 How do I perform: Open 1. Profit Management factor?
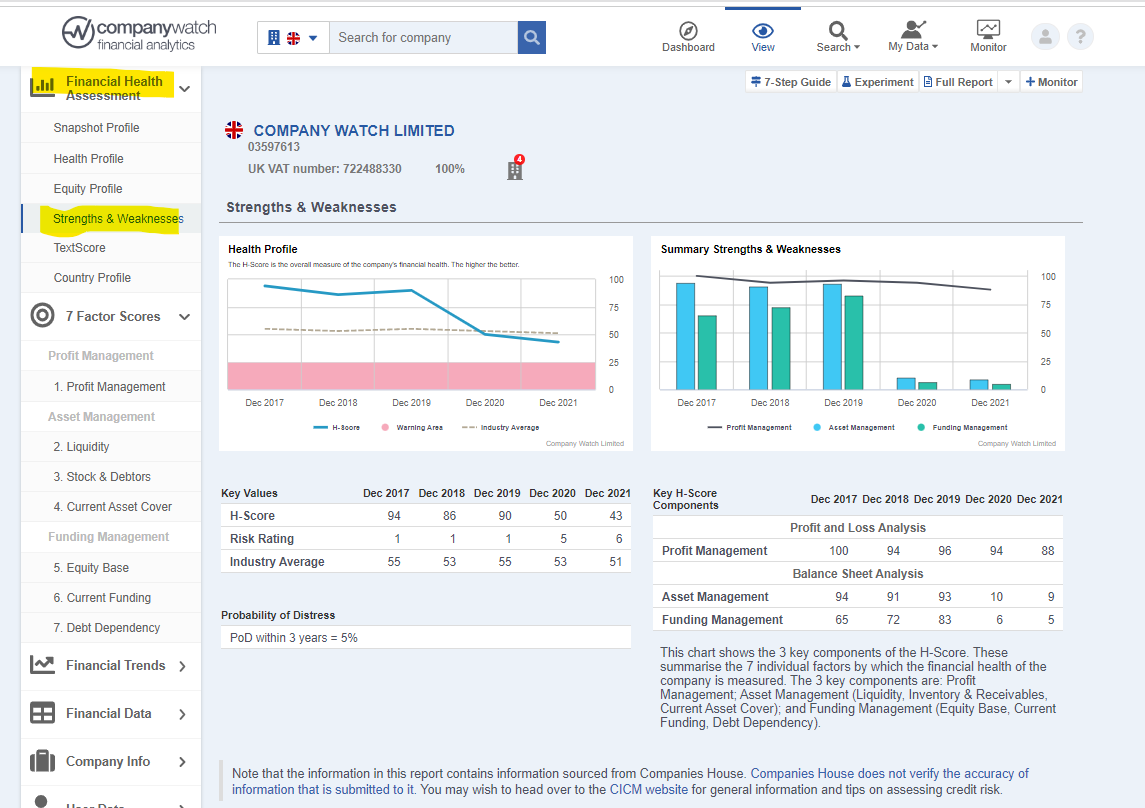(109, 386)
